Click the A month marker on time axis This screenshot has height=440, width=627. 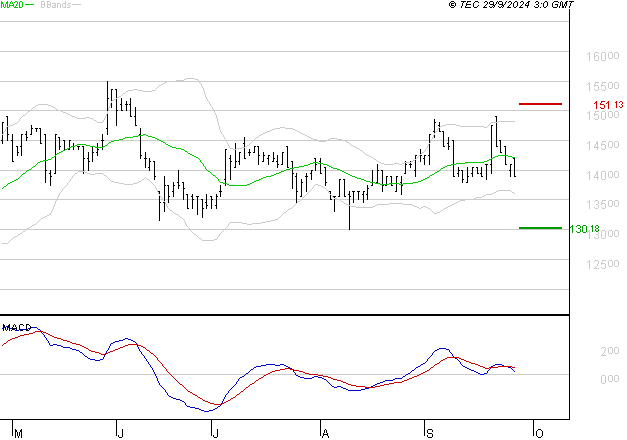(x=325, y=434)
